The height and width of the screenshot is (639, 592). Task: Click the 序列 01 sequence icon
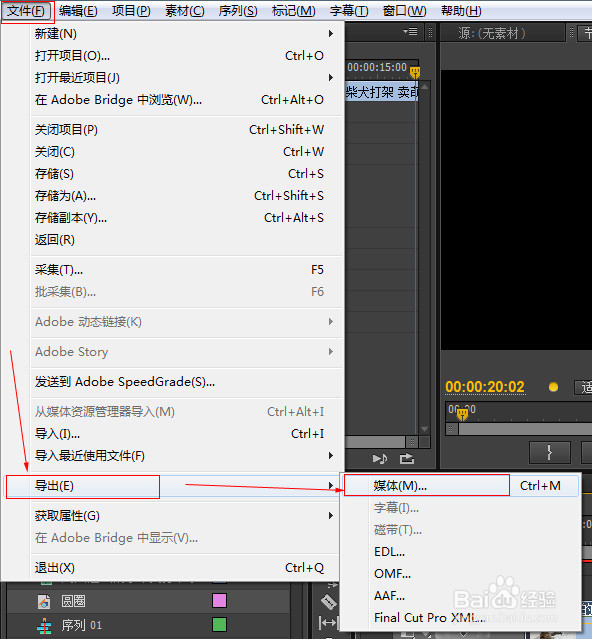coord(44,626)
